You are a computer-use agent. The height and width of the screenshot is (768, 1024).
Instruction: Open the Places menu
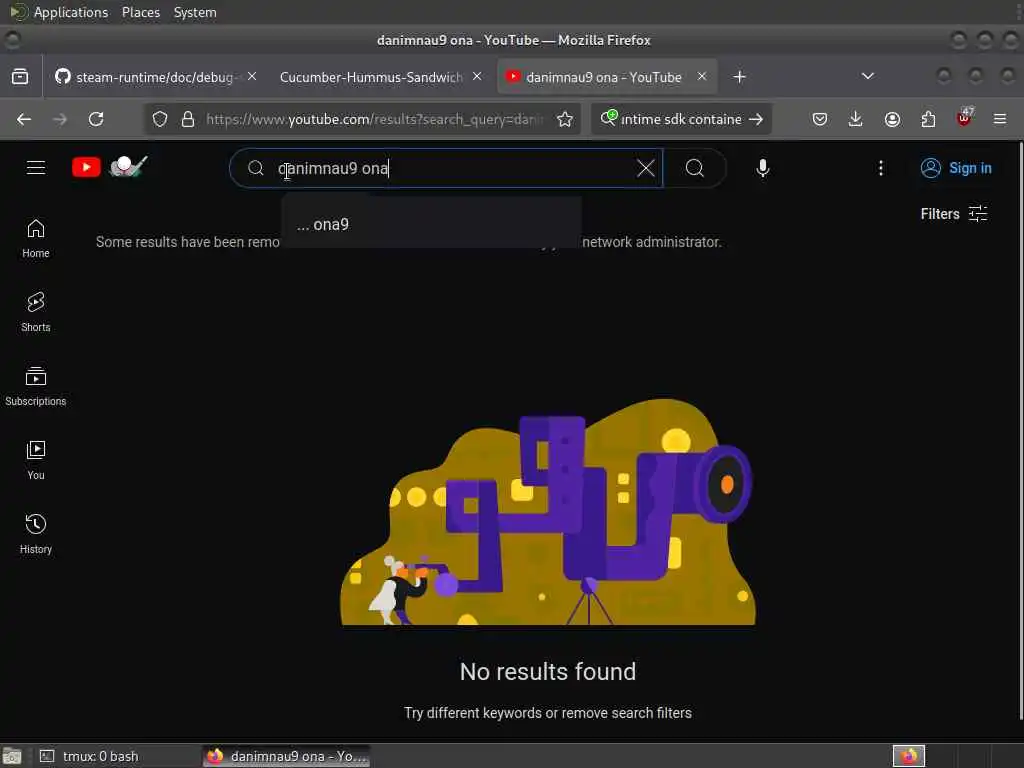141,12
